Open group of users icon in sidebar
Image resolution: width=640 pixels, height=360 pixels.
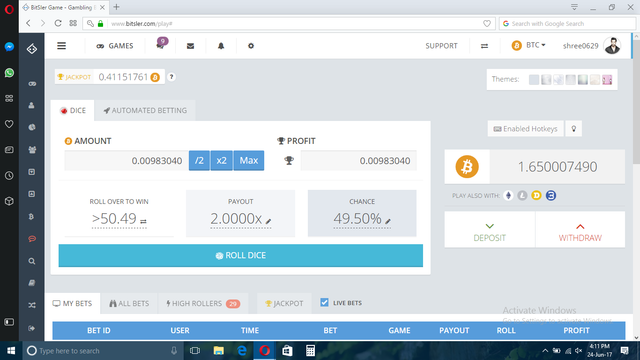click(x=32, y=150)
